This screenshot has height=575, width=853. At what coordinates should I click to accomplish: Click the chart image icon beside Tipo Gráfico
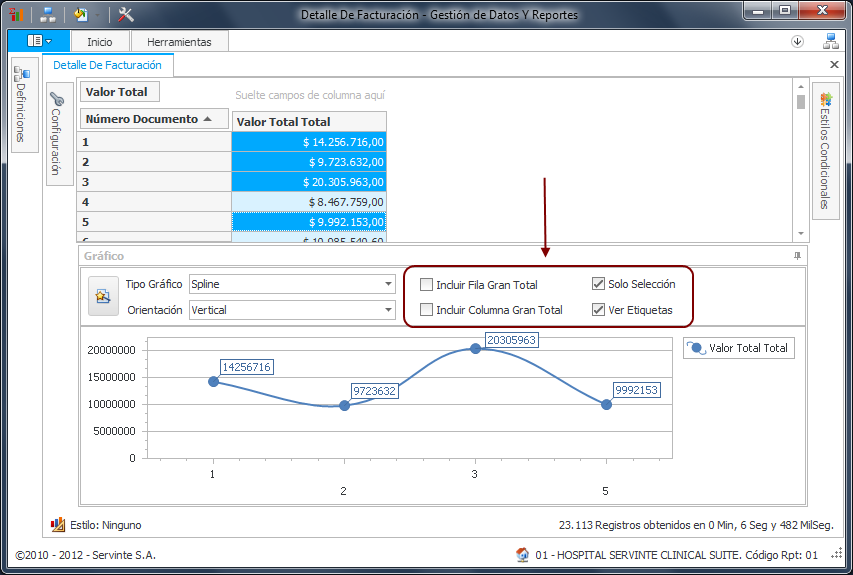point(102,296)
